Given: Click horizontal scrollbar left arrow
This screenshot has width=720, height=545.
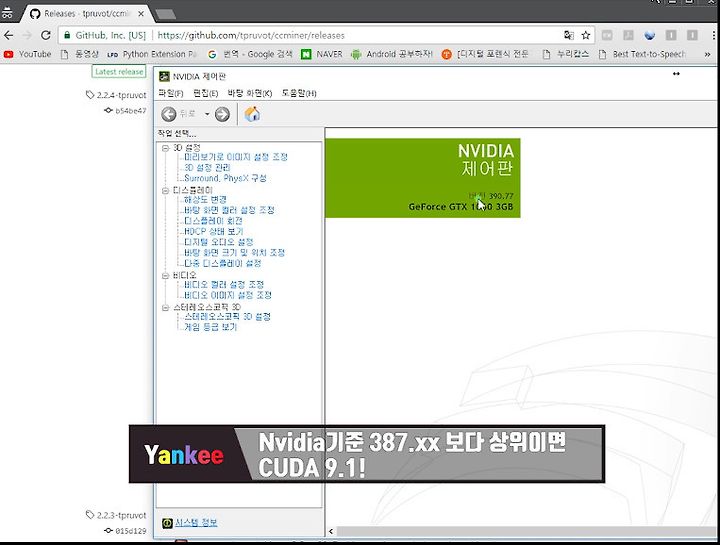Looking at the screenshot, I should click(331, 531).
